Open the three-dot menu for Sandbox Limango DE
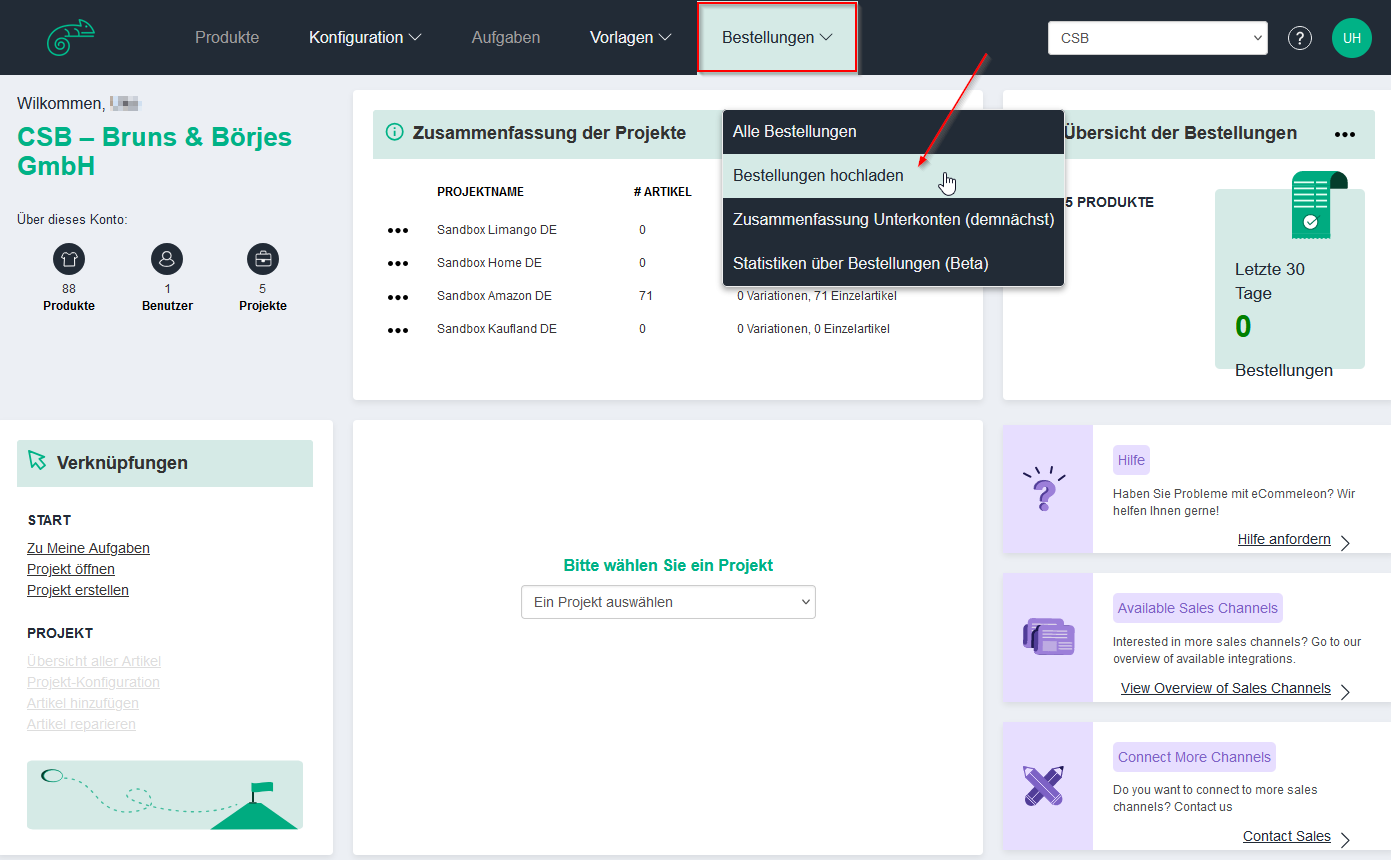Viewport: 1391px width, 860px height. (x=398, y=231)
